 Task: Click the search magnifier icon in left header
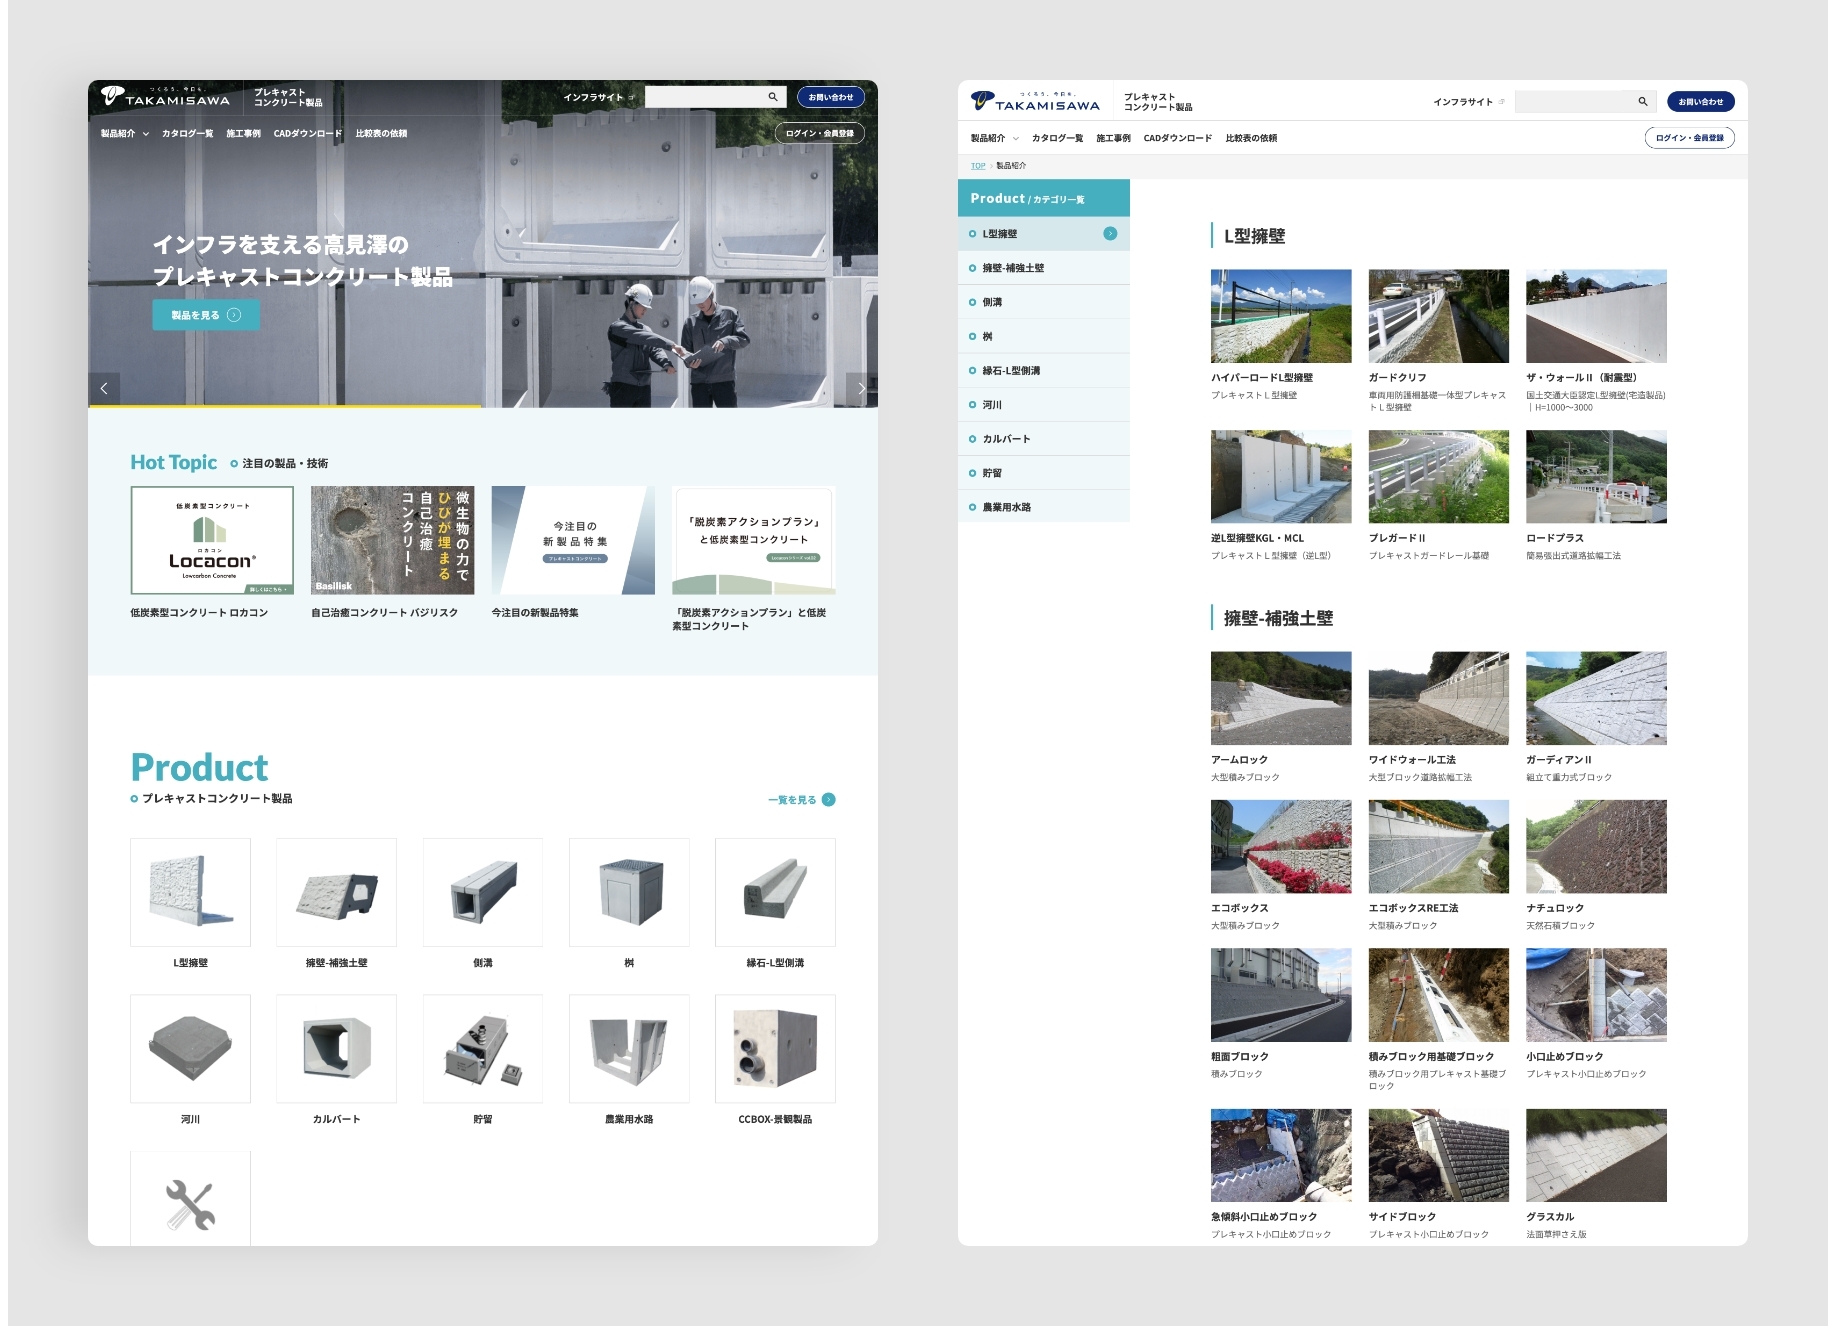(x=772, y=97)
